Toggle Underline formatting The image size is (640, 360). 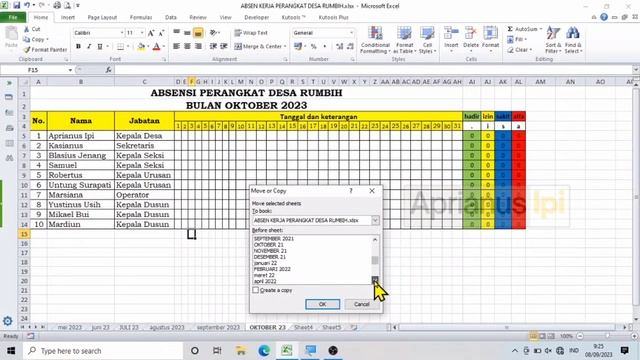pyautogui.click(x=100, y=47)
